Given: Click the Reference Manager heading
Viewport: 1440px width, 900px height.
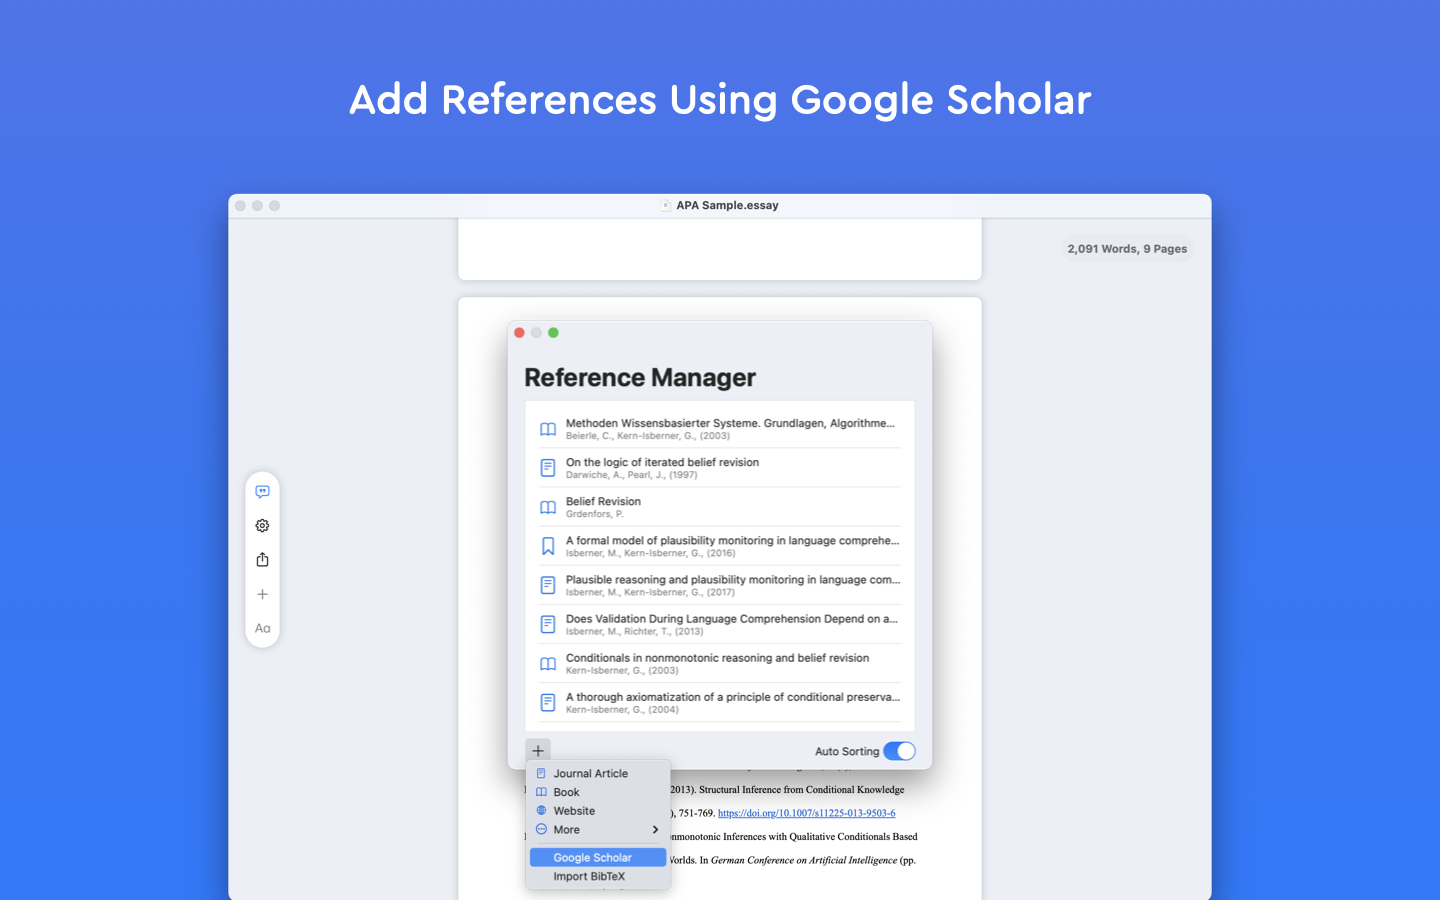Looking at the screenshot, I should [x=640, y=378].
